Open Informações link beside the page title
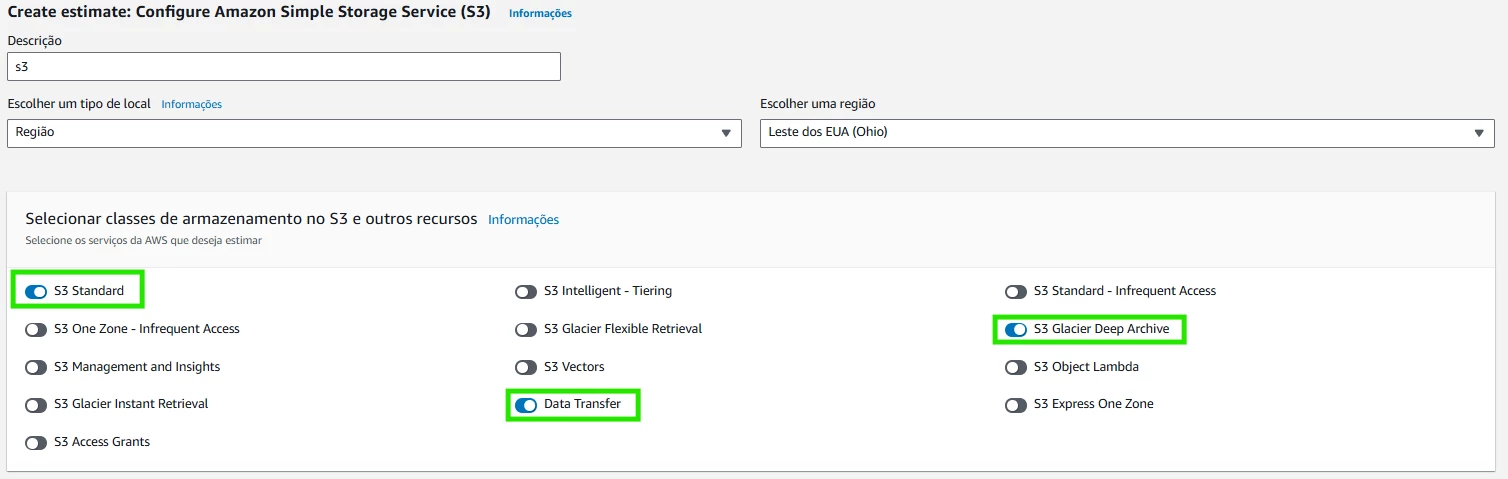The width and height of the screenshot is (1508, 479). coord(540,14)
